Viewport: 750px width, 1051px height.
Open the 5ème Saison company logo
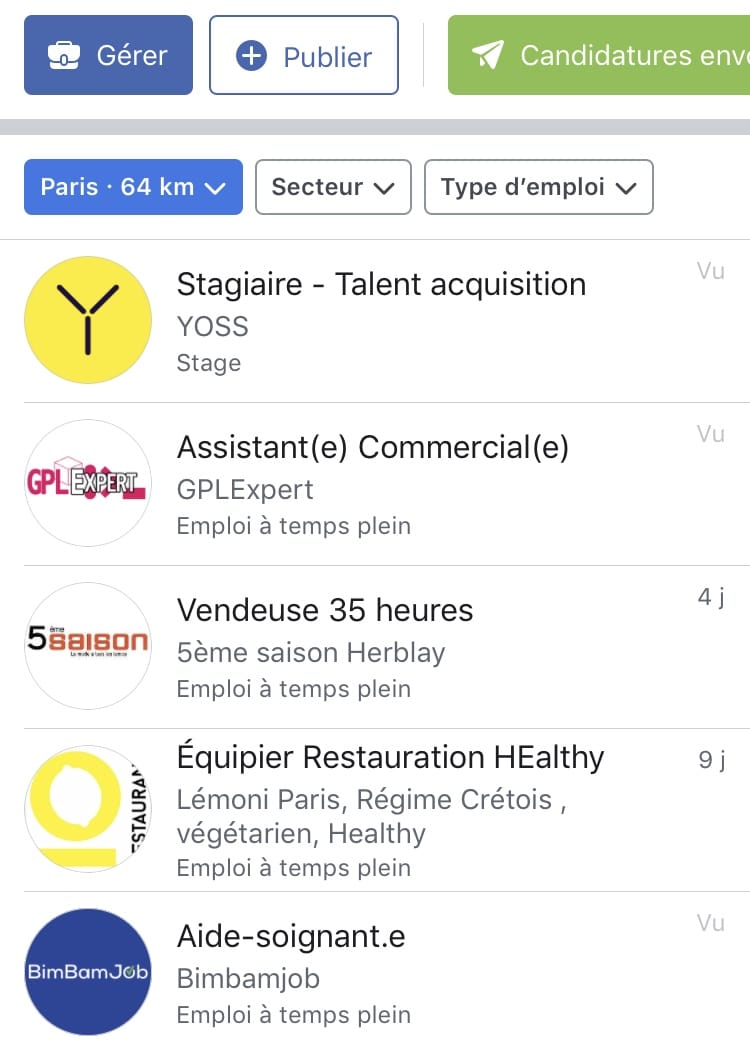coord(88,645)
